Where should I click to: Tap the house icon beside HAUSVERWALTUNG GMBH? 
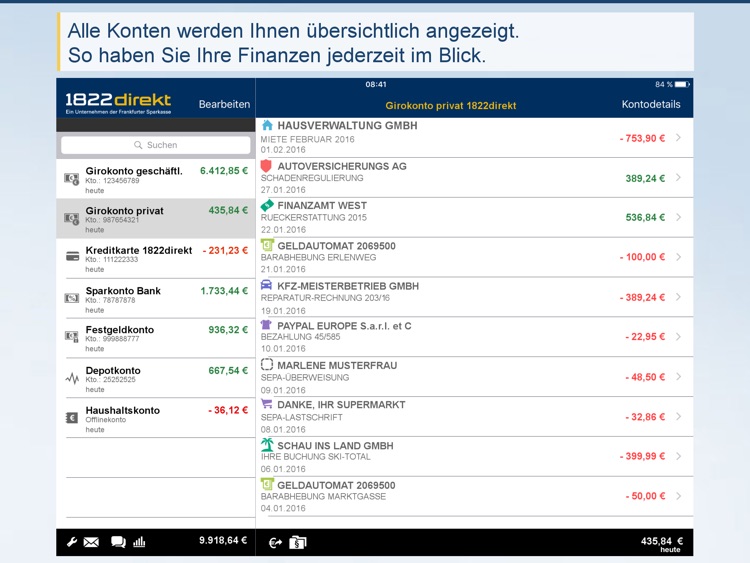[267, 126]
